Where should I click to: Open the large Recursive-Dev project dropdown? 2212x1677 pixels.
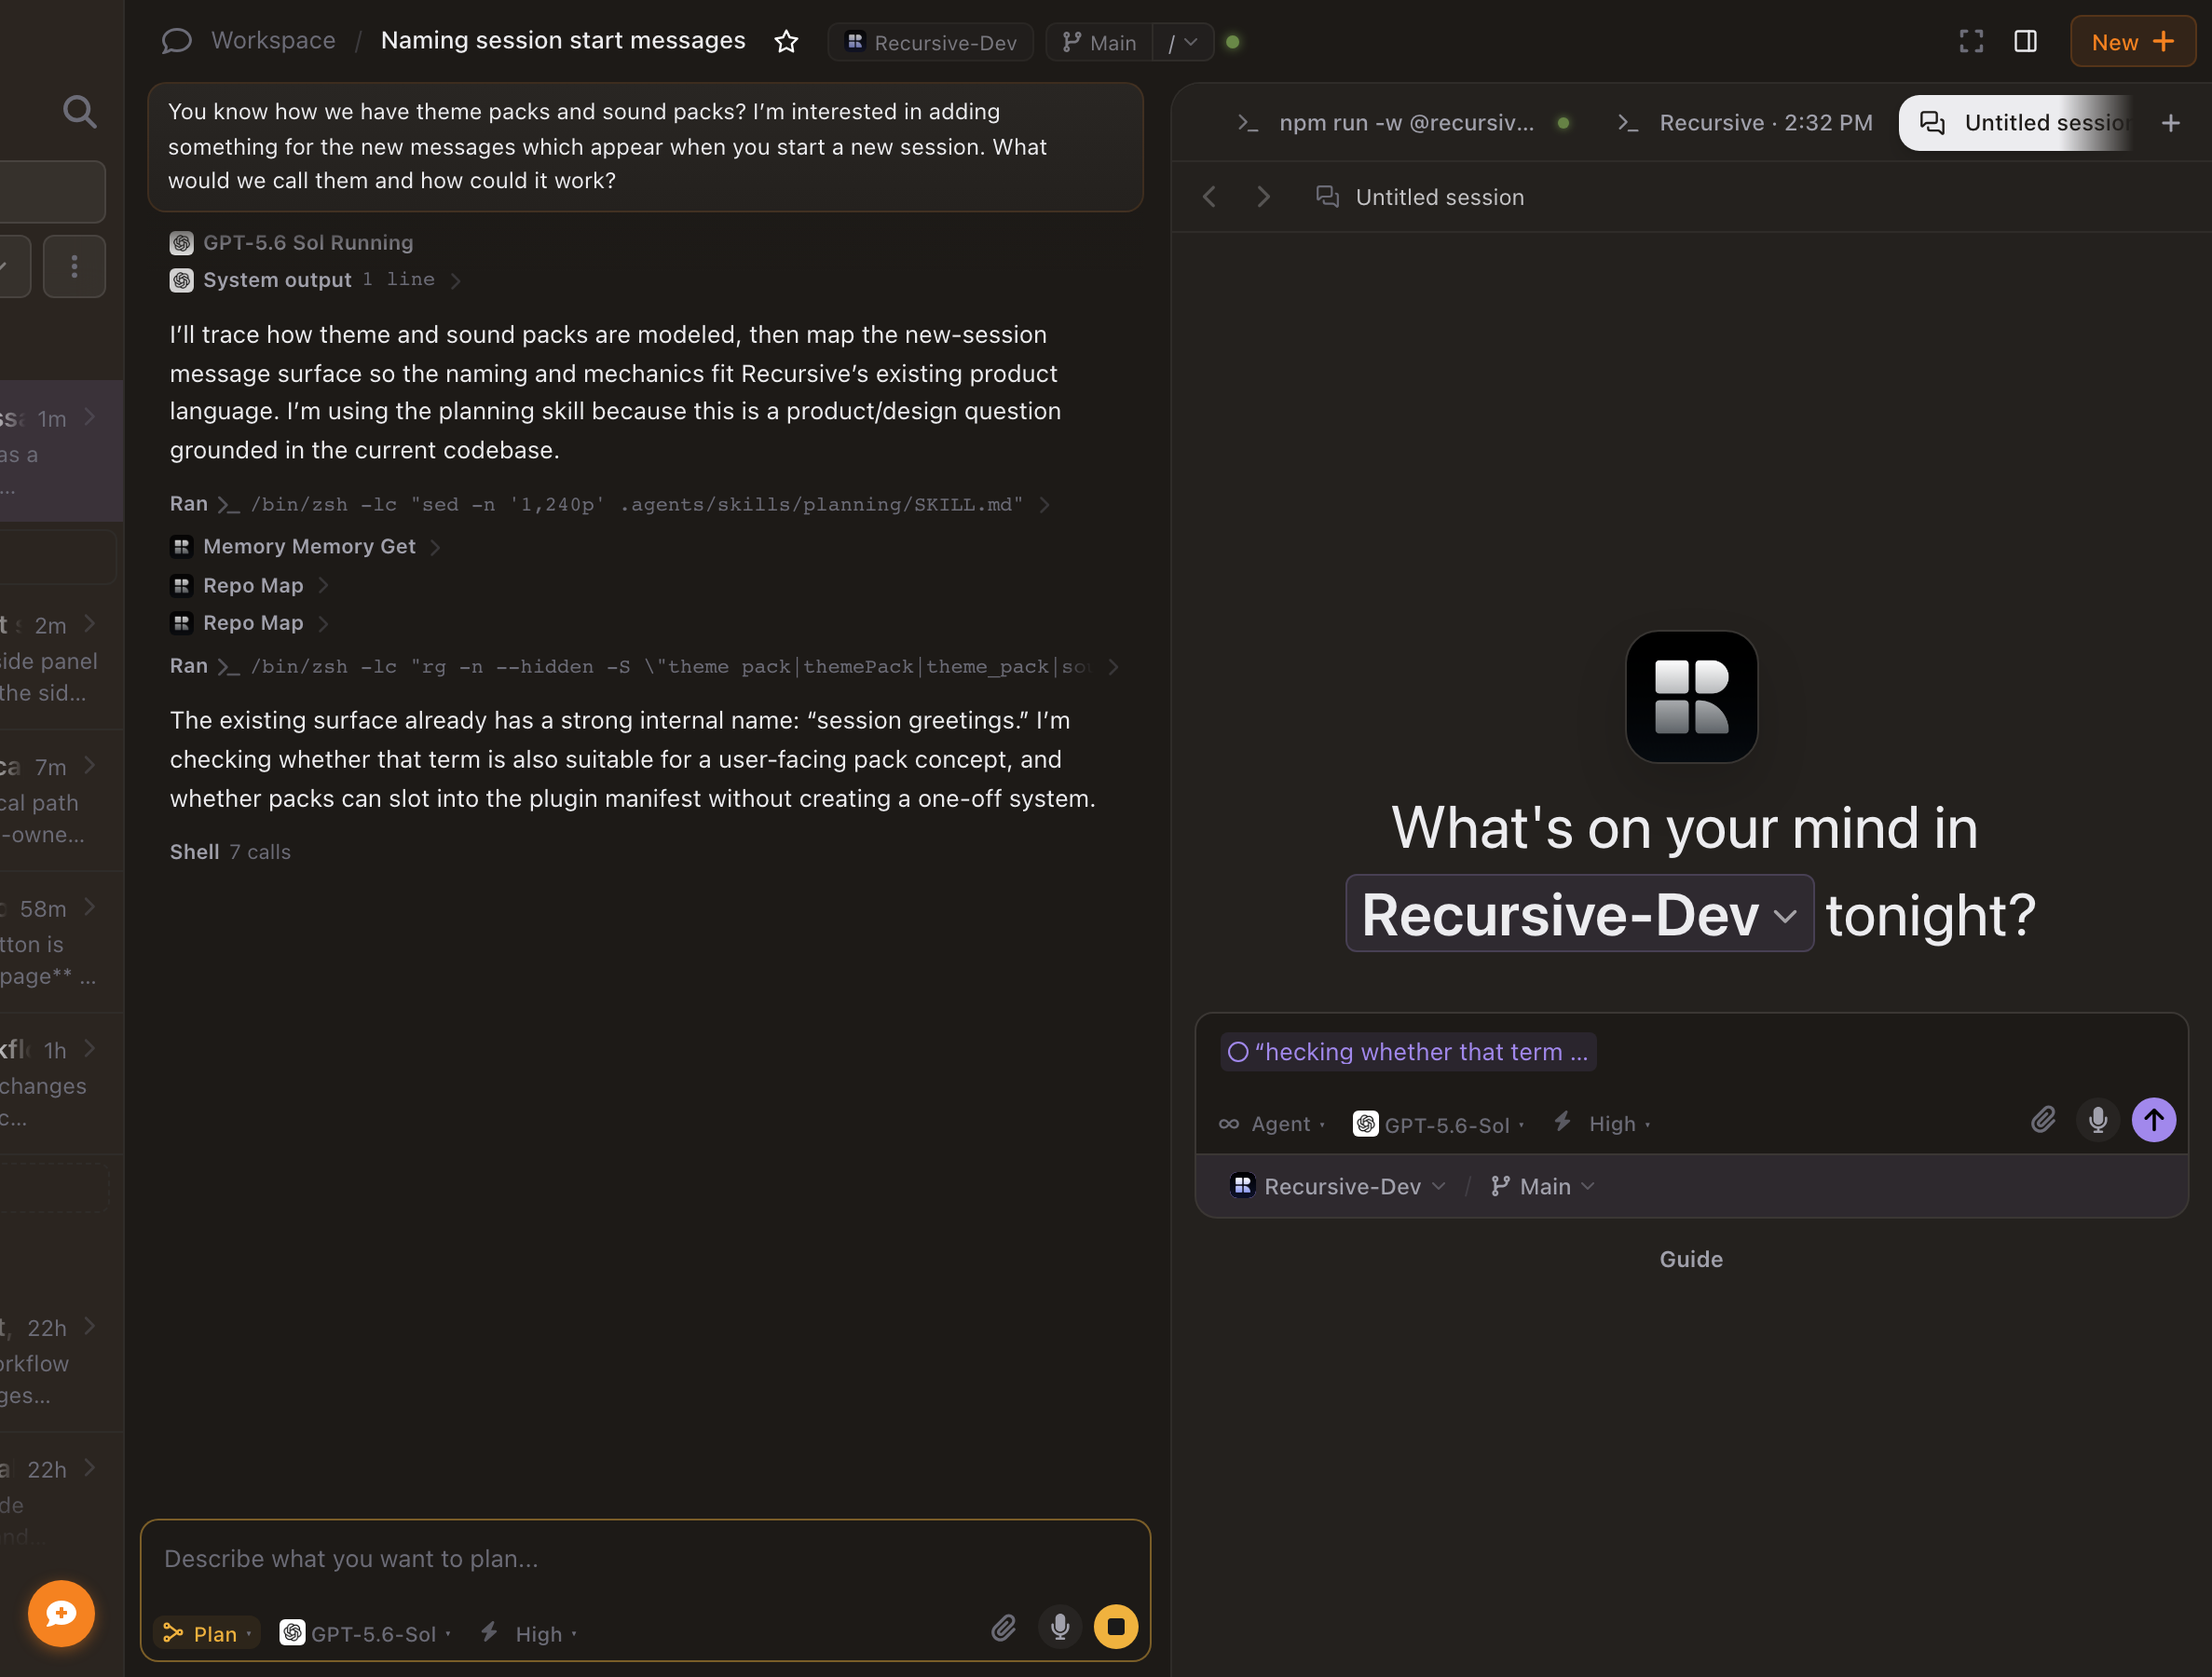(x=1579, y=914)
